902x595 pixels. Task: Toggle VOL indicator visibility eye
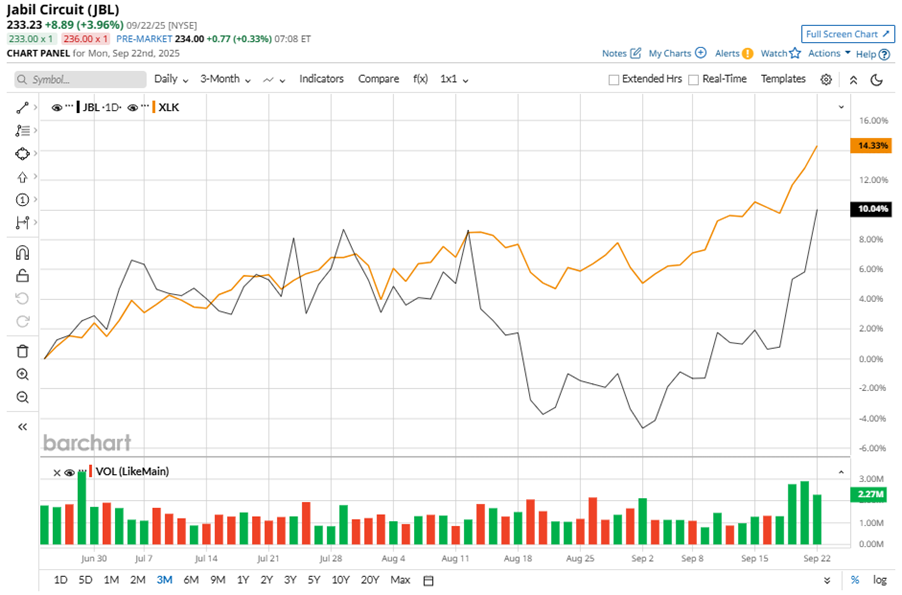click(70, 472)
